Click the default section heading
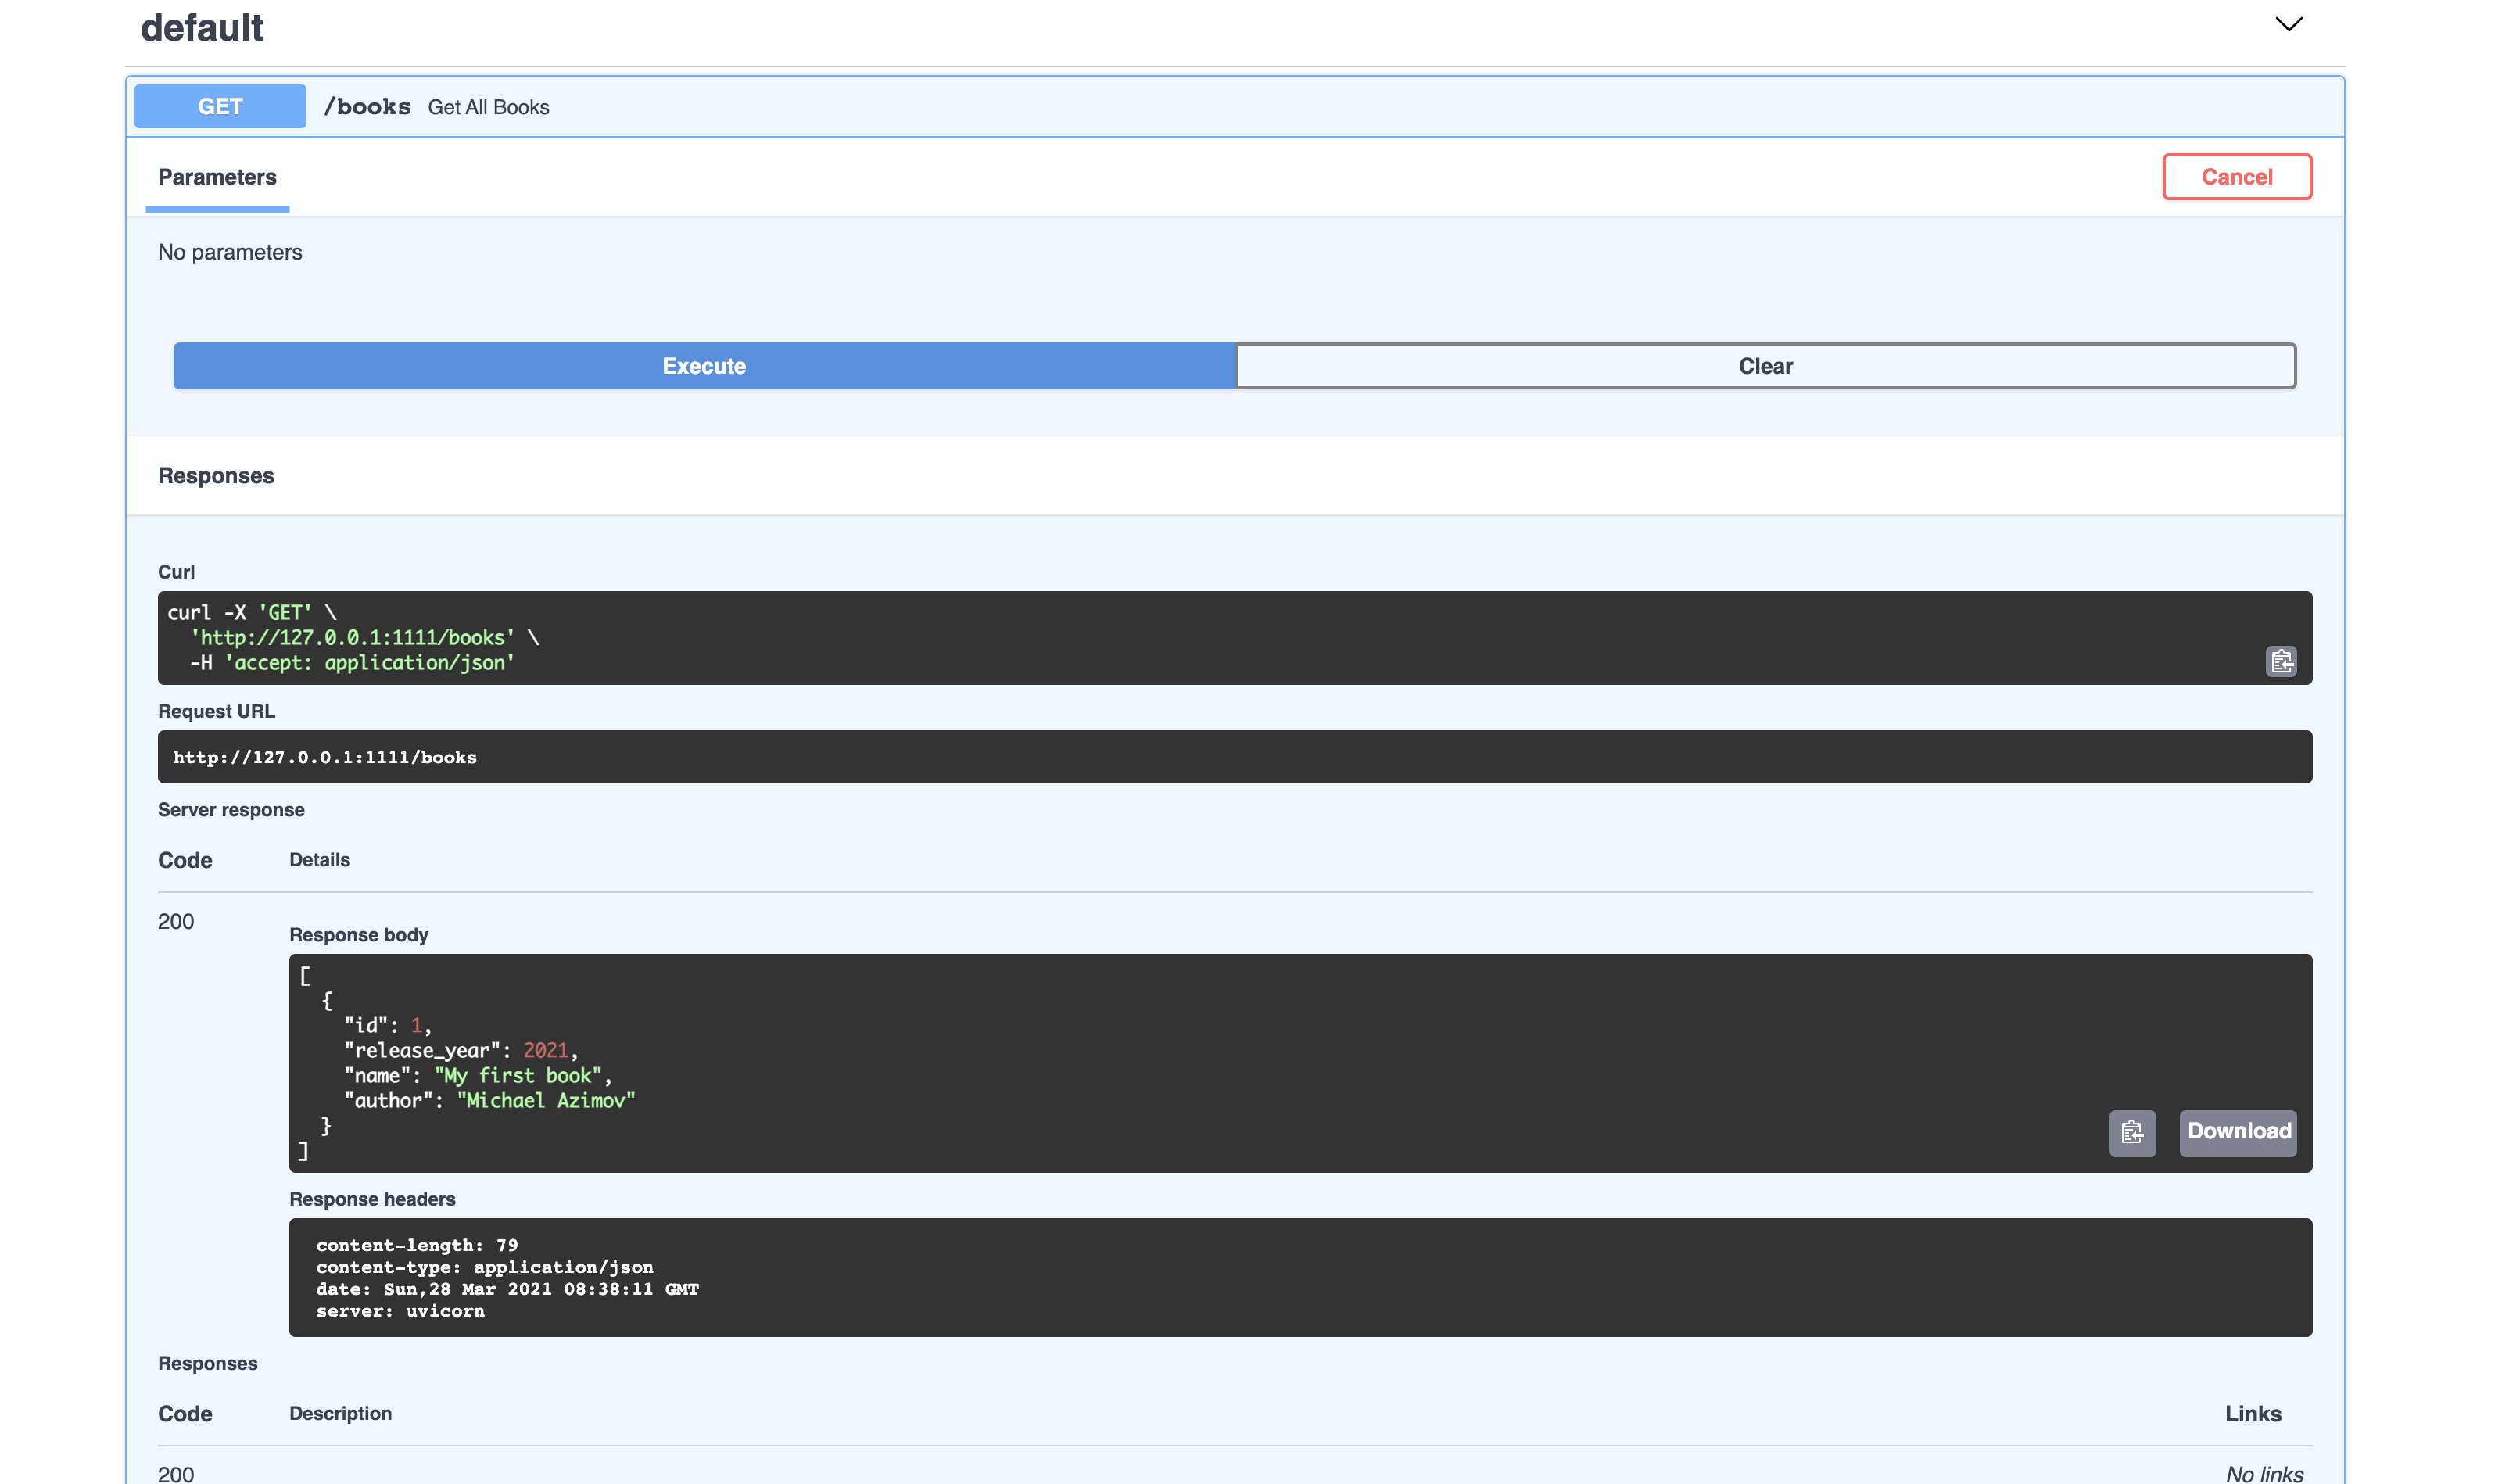This screenshot has height=1484, width=2502. (202, 28)
